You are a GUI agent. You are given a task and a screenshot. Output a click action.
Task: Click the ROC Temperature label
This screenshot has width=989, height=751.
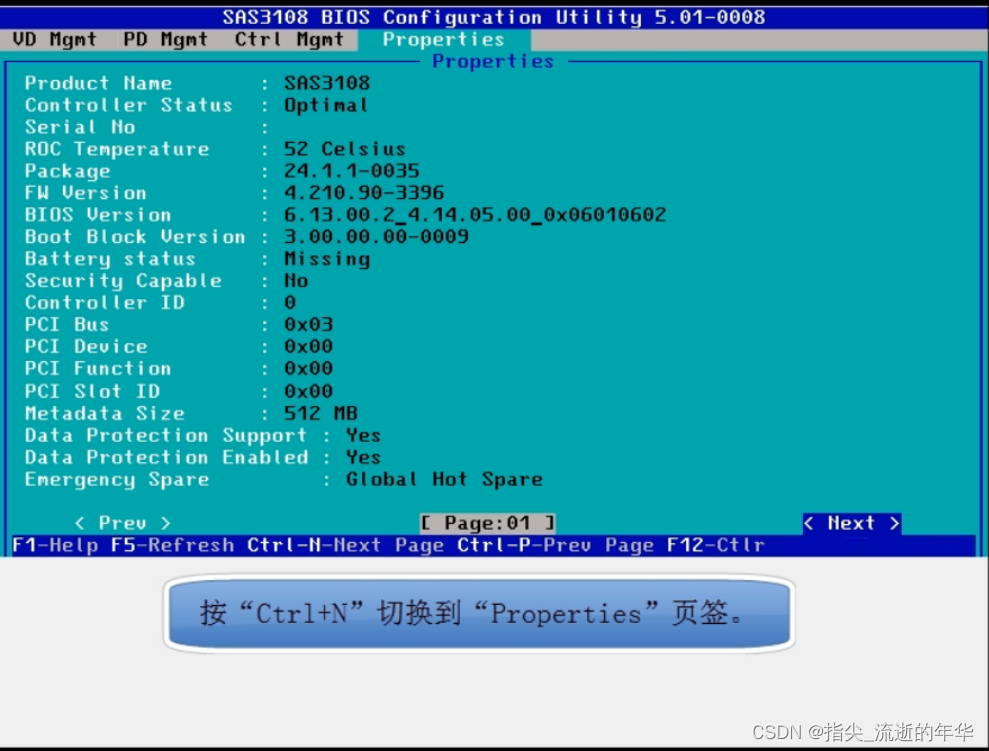tap(117, 149)
